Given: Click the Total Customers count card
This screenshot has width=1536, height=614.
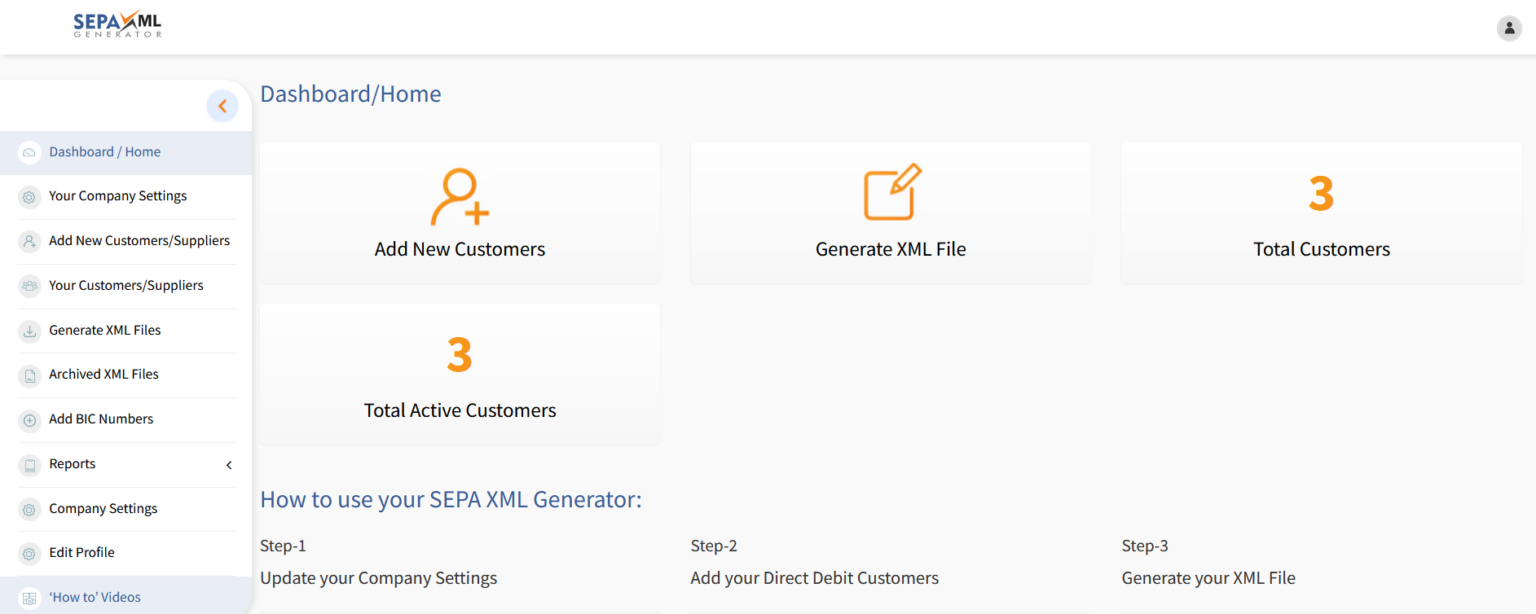Looking at the screenshot, I should [1321, 212].
